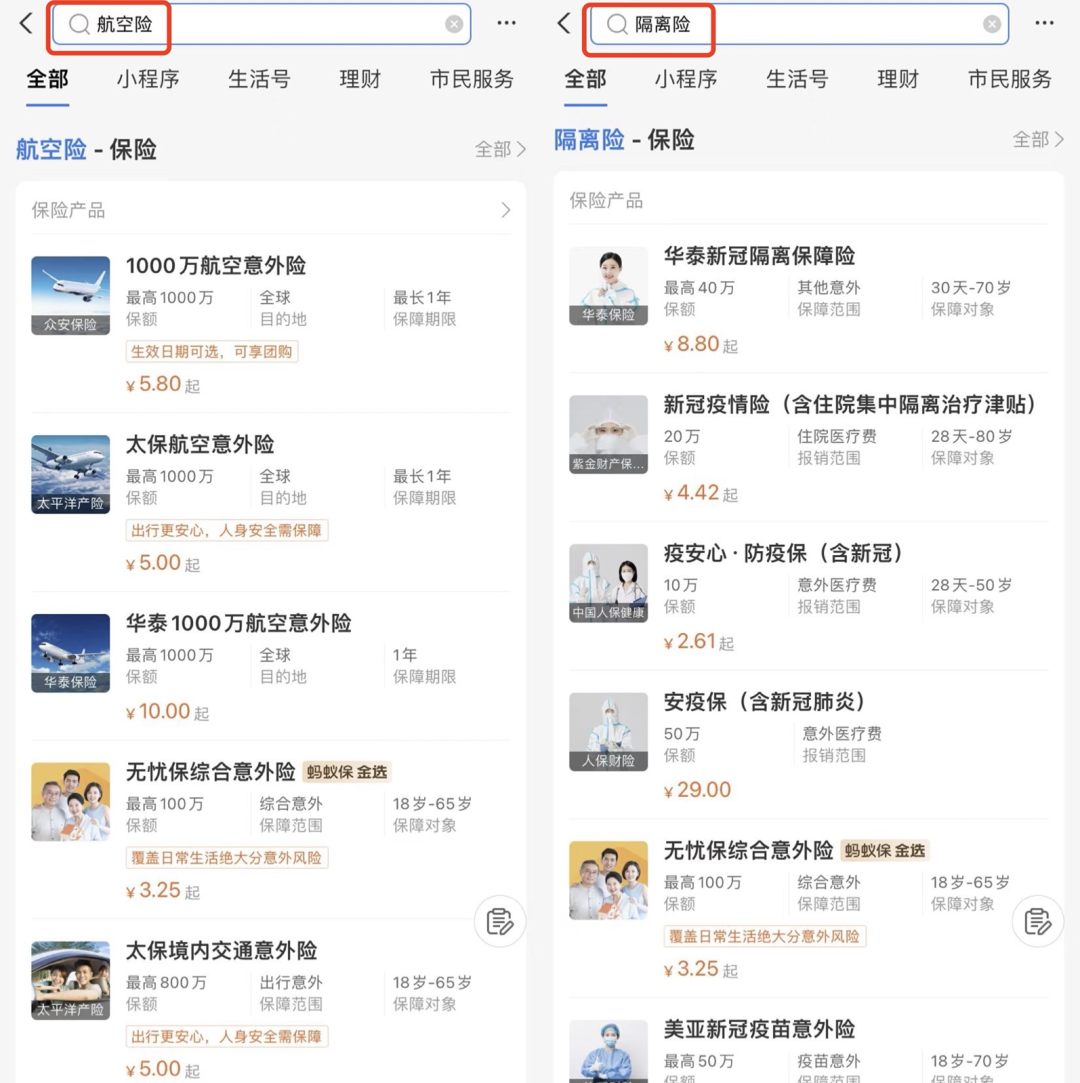1080x1083 pixels.
Task: Open 华泰保险 airplane thumbnail
Action: tap(70, 653)
